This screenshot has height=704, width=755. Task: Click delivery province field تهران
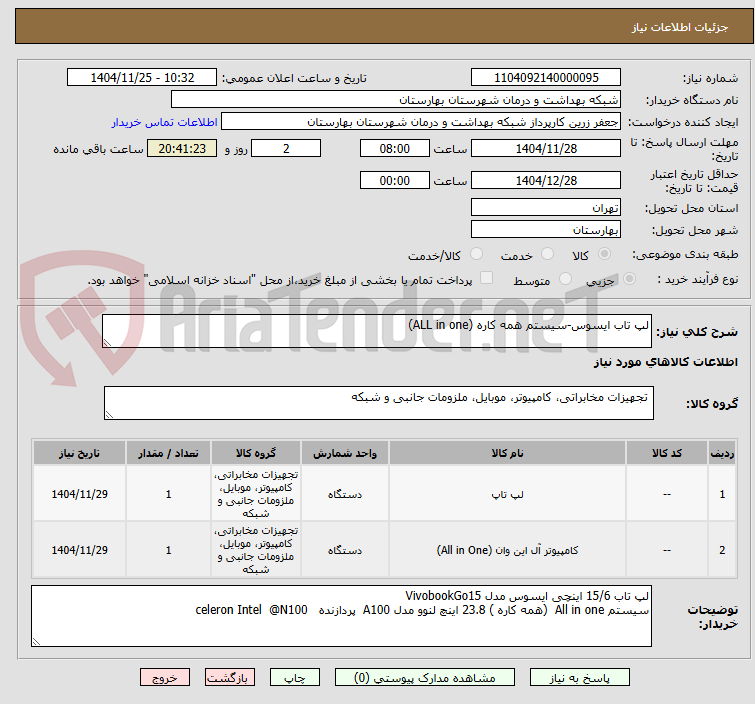point(546,208)
